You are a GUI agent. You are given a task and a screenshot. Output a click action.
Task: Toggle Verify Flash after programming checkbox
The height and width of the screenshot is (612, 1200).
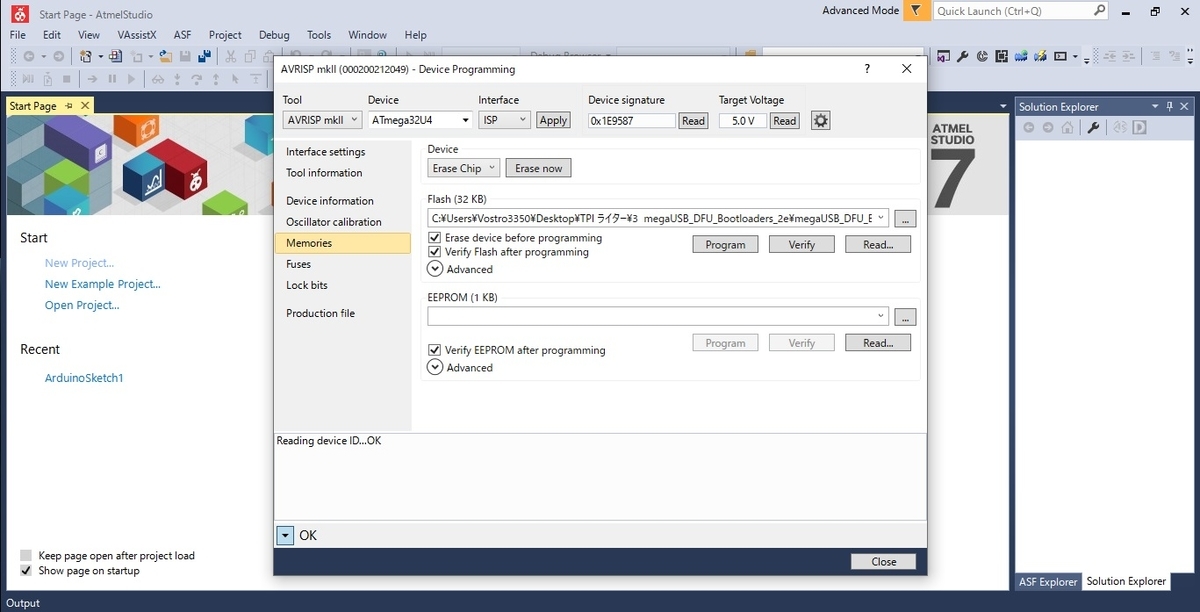click(x=435, y=252)
